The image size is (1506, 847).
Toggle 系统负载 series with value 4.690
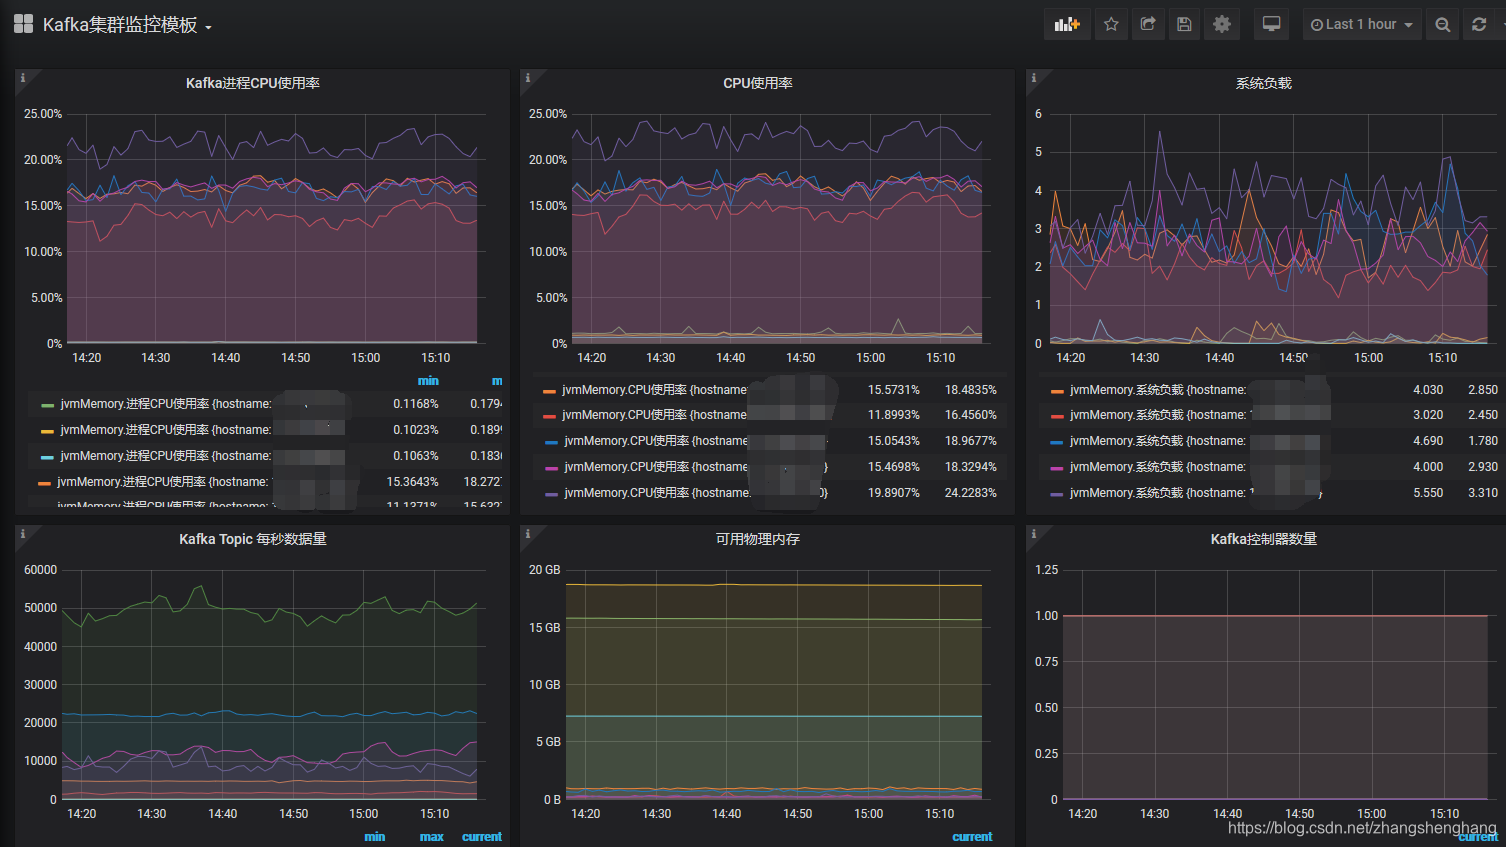pos(1158,441)
